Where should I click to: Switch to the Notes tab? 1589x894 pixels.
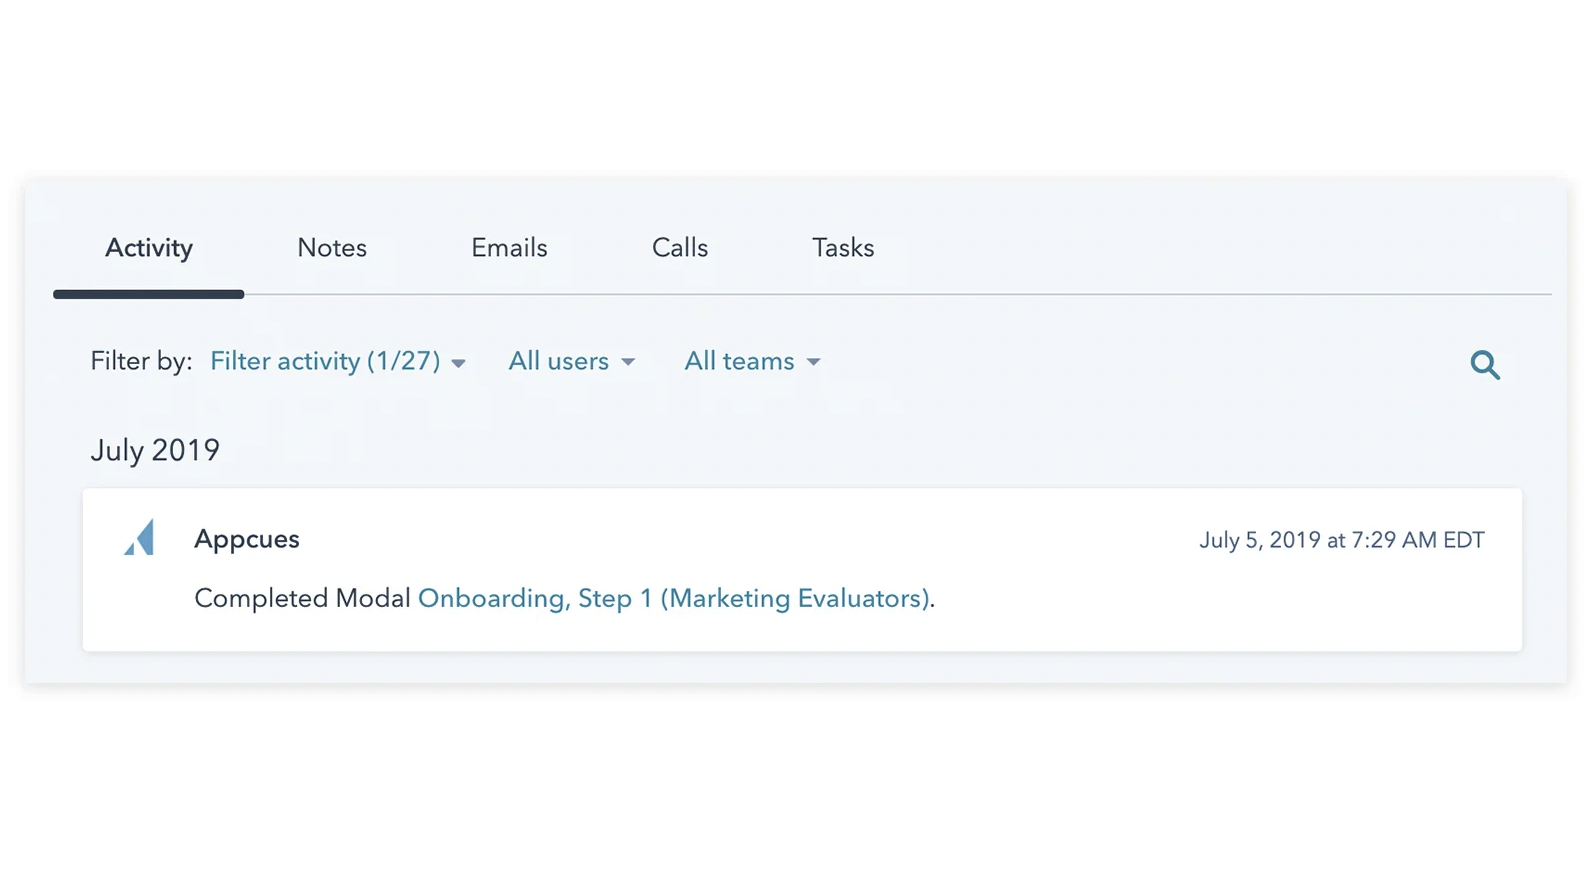(x=332, y=248)
